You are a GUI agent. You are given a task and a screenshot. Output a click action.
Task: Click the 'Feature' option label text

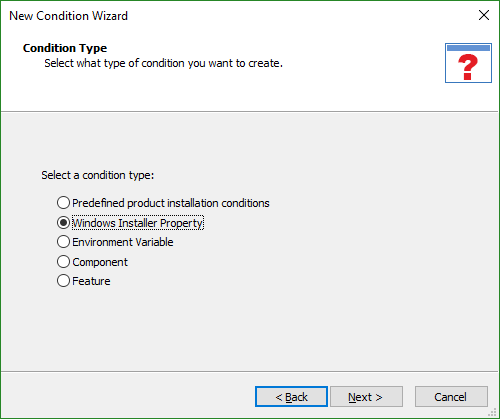point(91,281)
